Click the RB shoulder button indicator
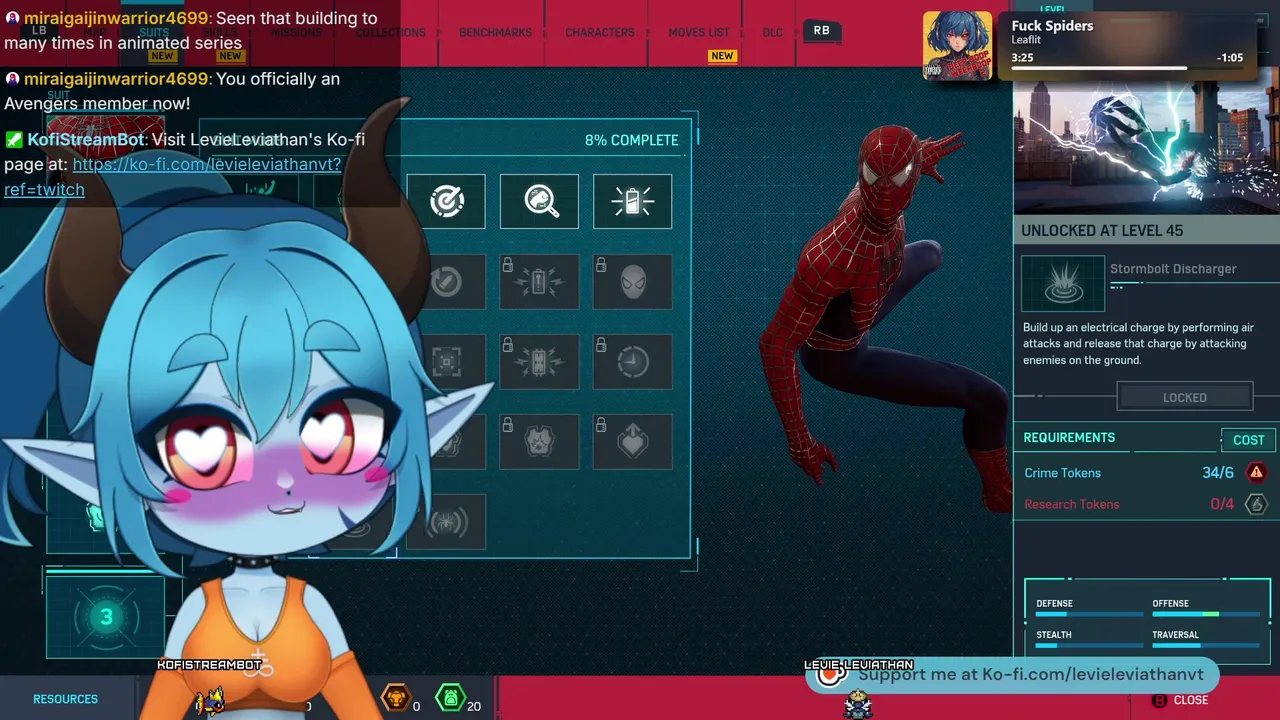The width and height of the screenshot is (1280, 720). [821, 31]
